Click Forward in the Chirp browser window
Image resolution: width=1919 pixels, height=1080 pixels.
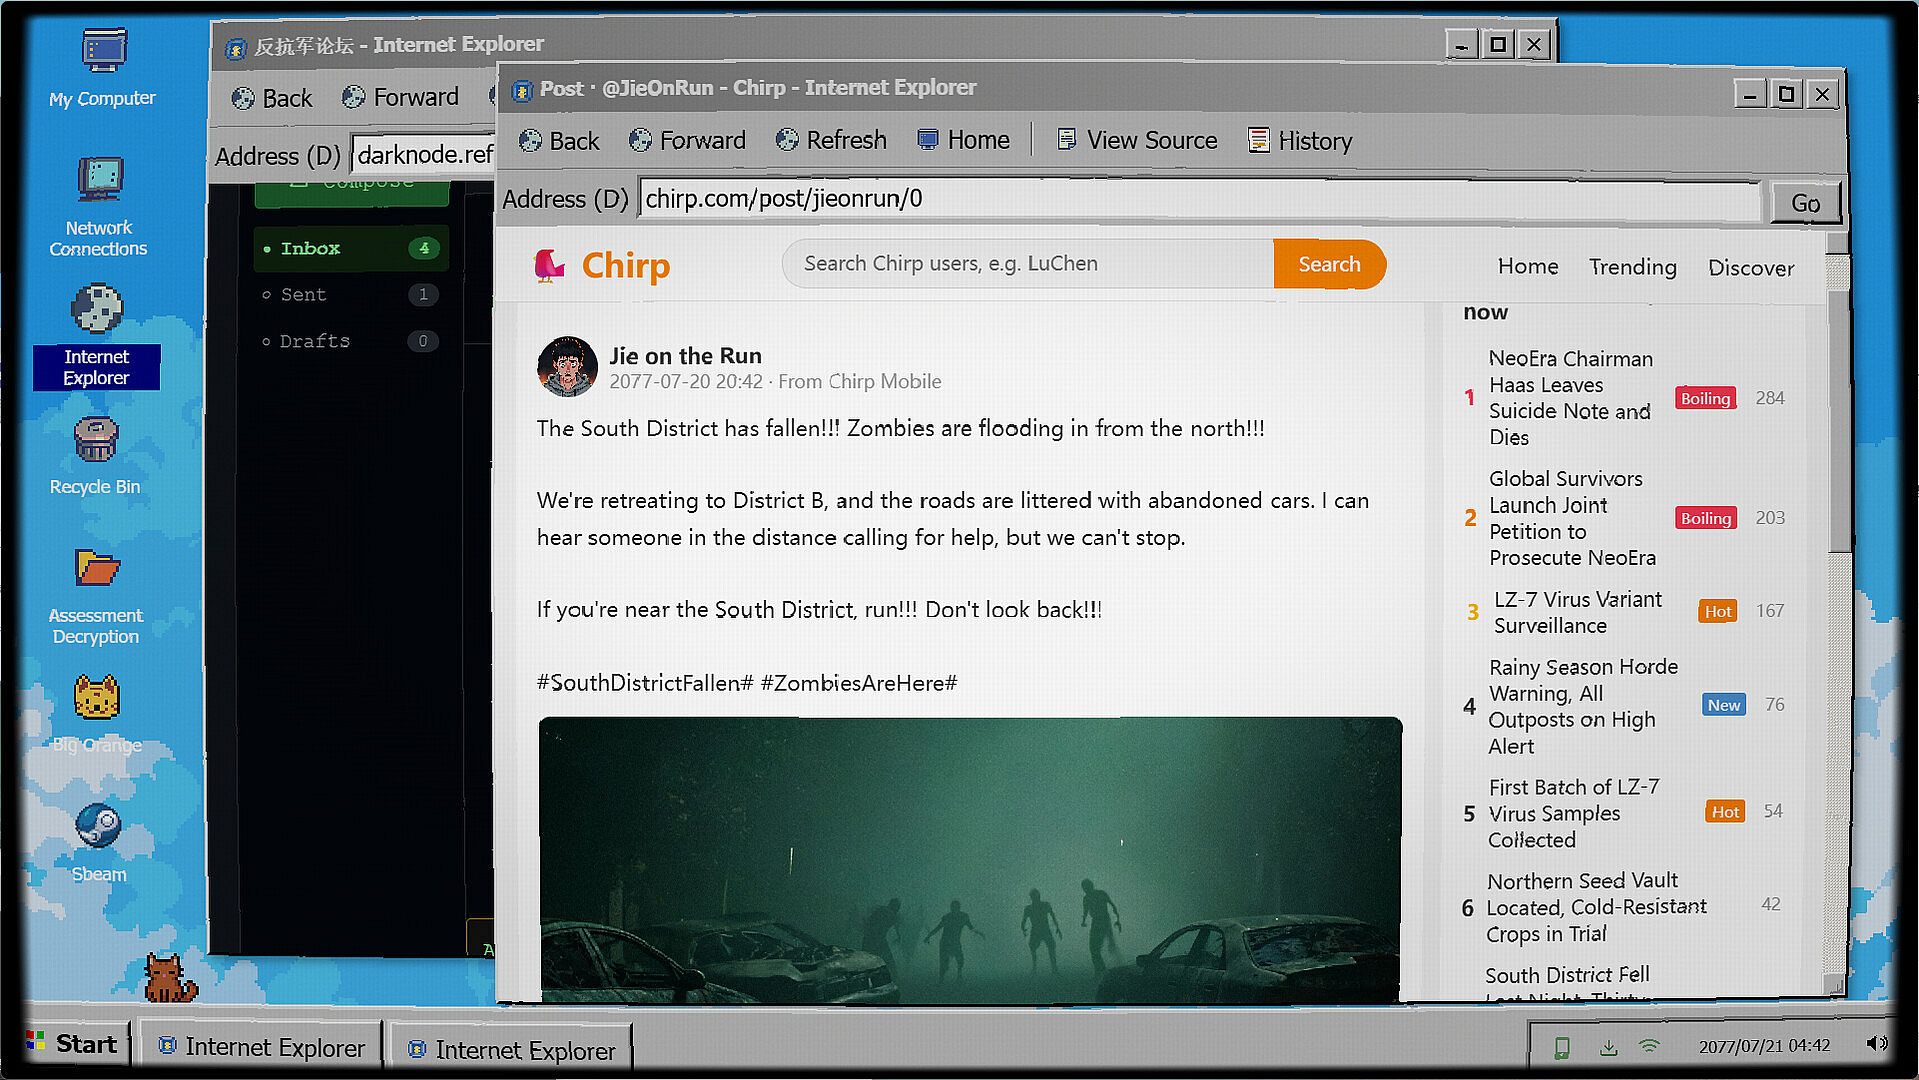click(688, 141)
